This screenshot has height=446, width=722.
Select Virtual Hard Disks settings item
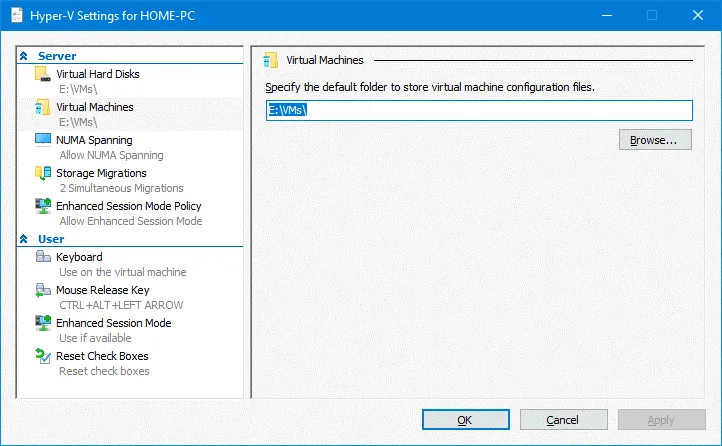click(x=97, y=74)
